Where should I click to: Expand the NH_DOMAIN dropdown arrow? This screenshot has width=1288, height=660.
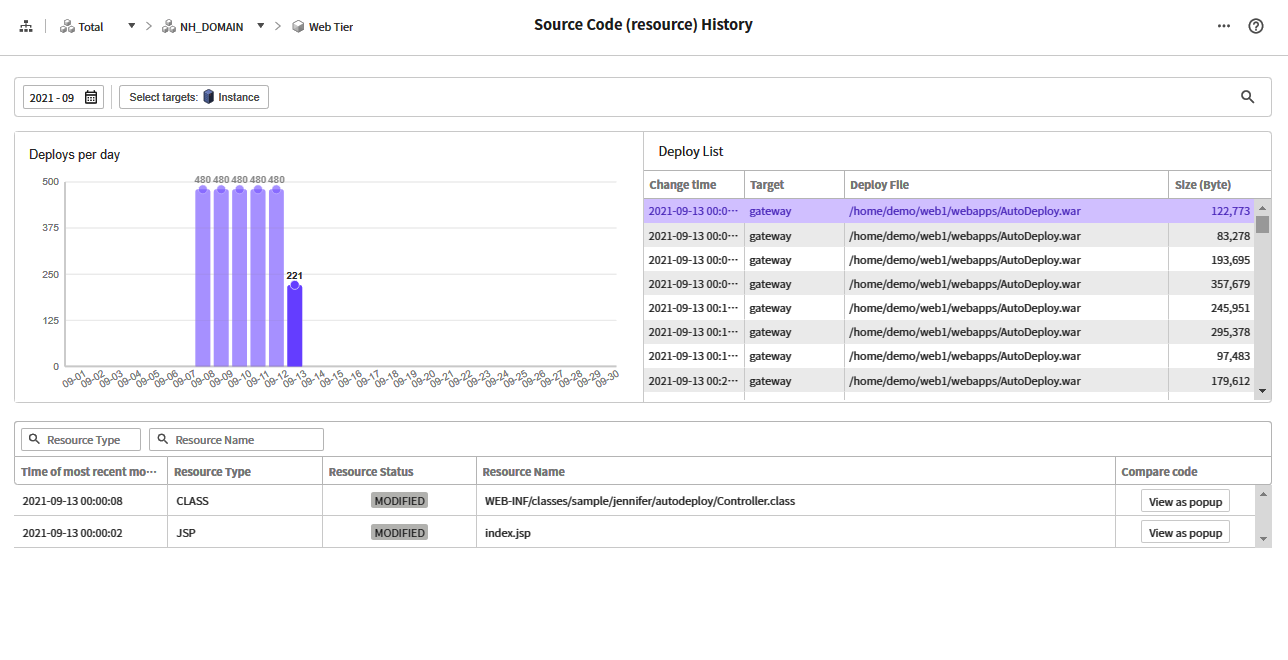[x=261, y=26]
